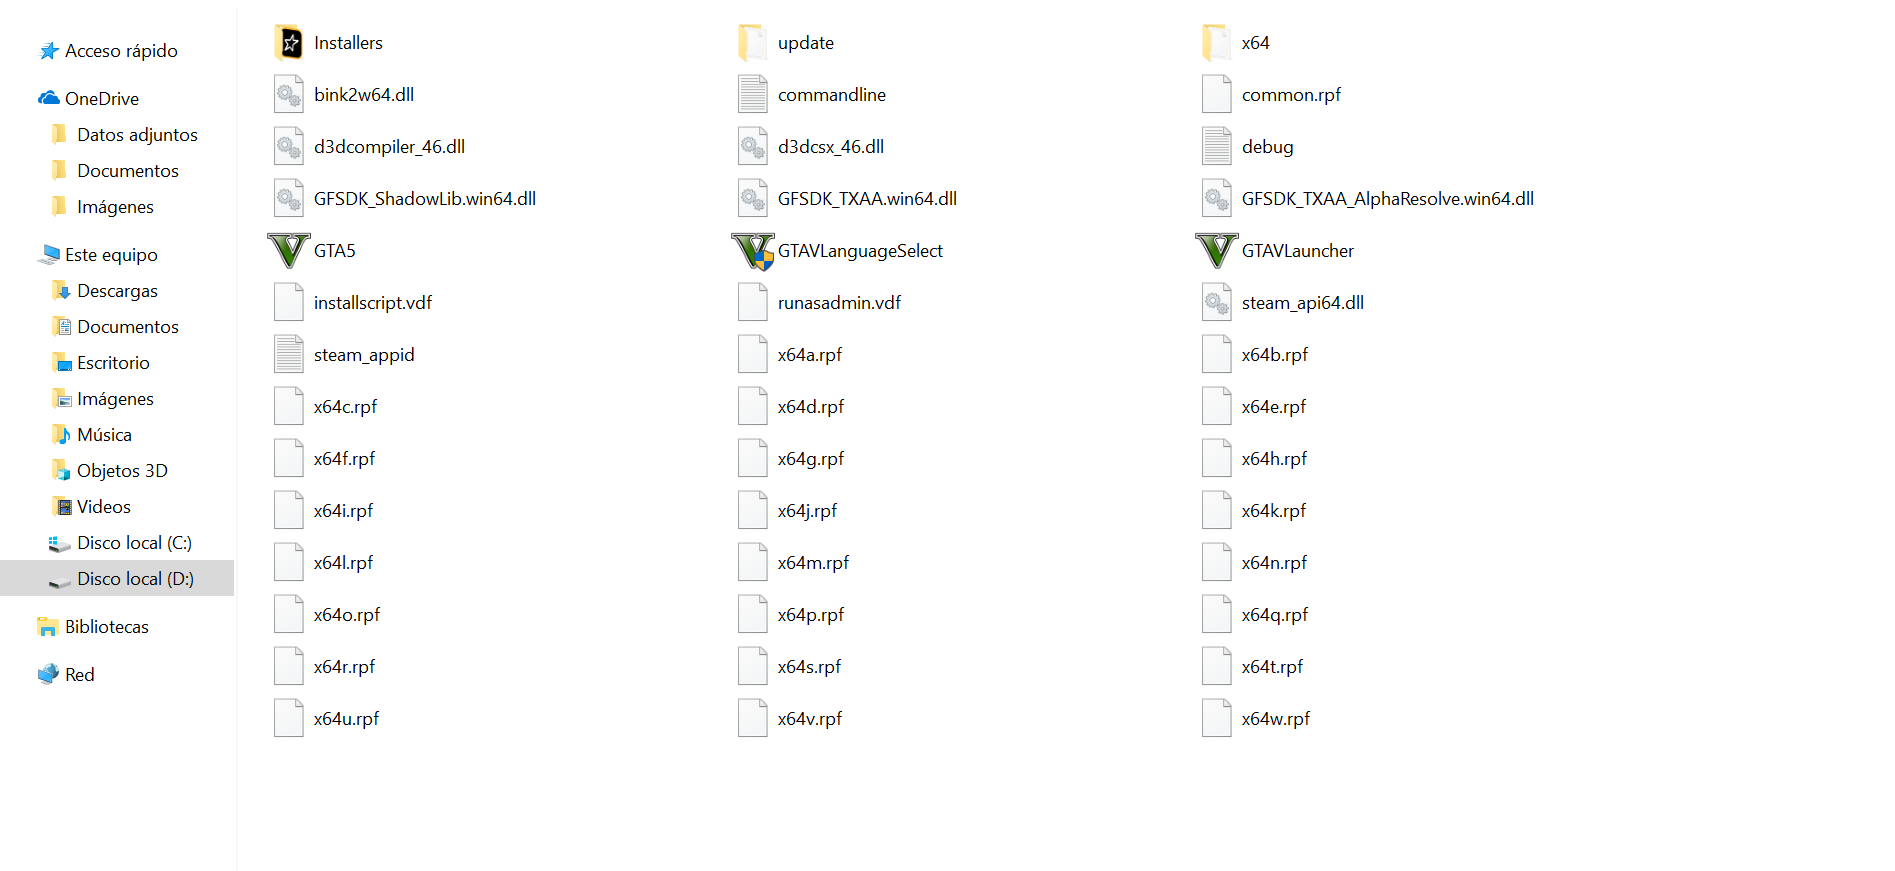Viewport: 1895px width, 871px height.
Task: Select the GTA5 application icon
Action: point(289,251)
